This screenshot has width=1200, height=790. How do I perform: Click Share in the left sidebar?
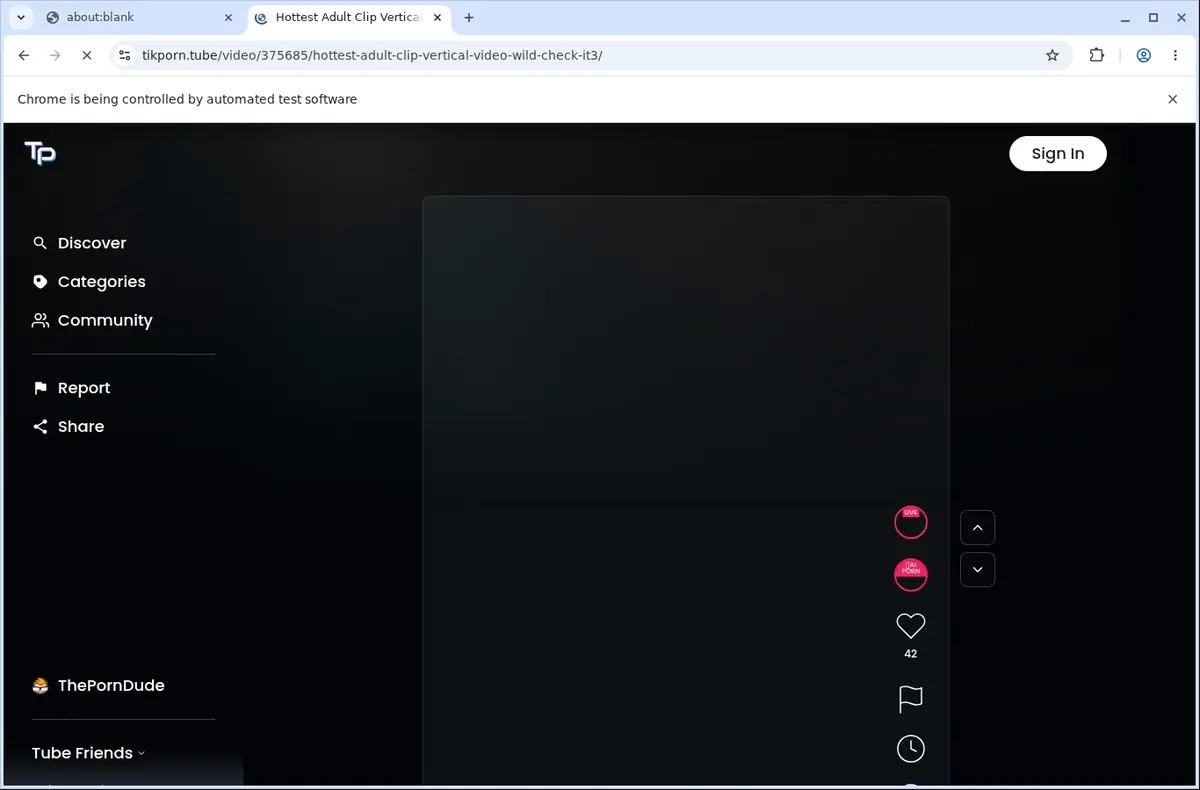pos(69,426)
